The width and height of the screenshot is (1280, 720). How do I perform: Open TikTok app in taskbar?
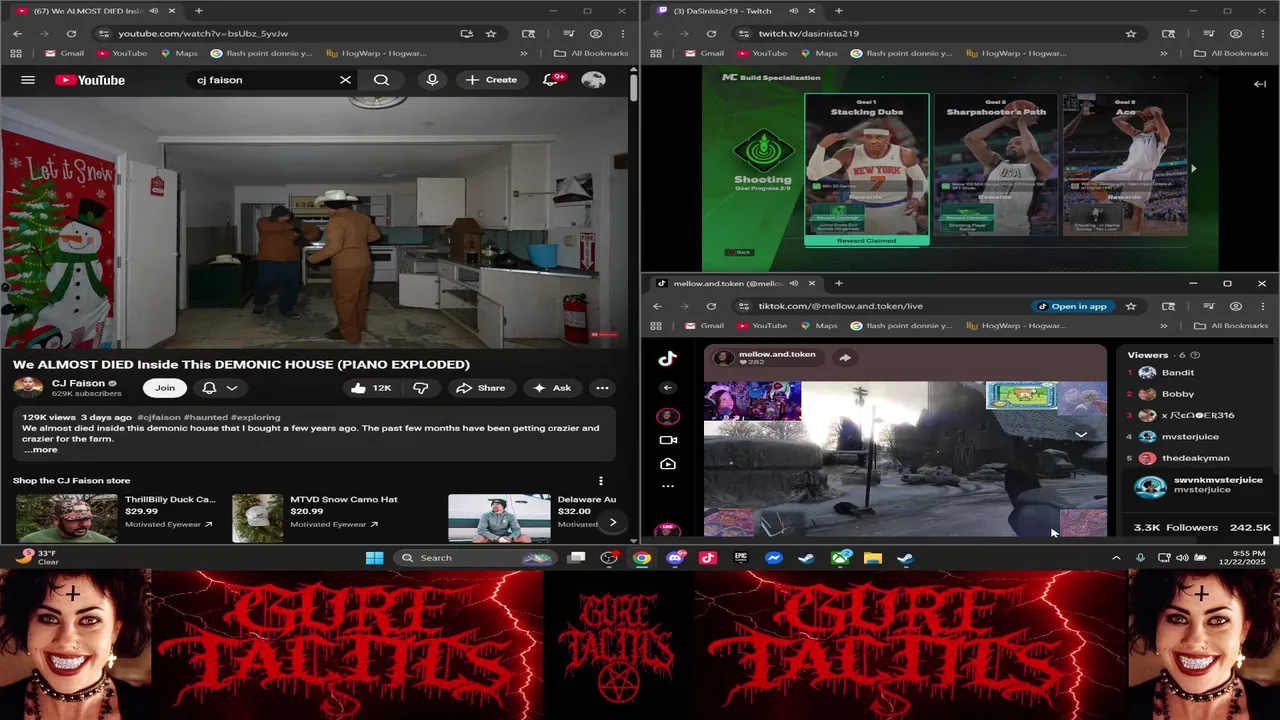point(708,558)
